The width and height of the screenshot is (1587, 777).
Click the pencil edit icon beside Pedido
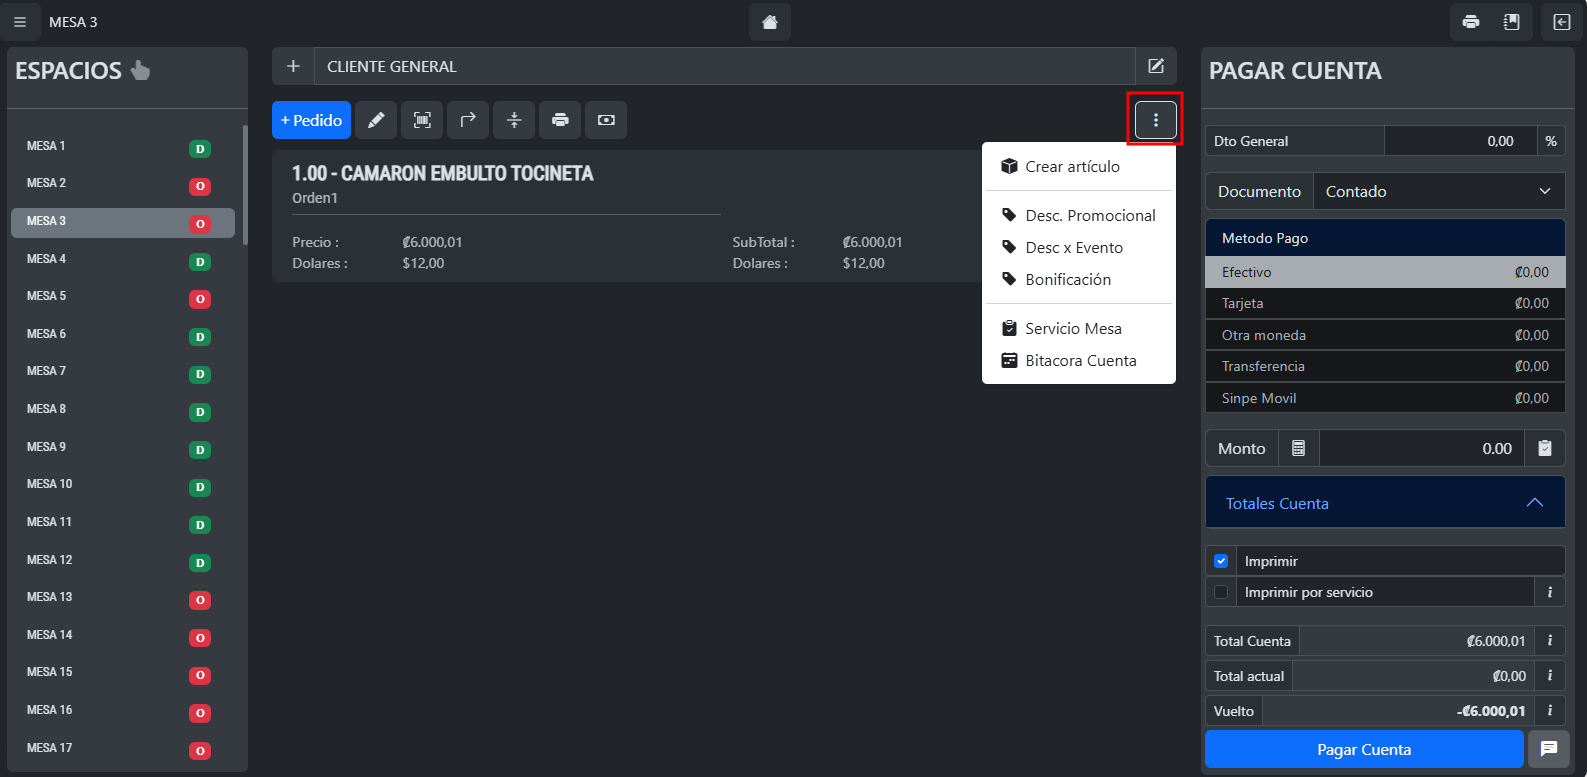point(376,120)
